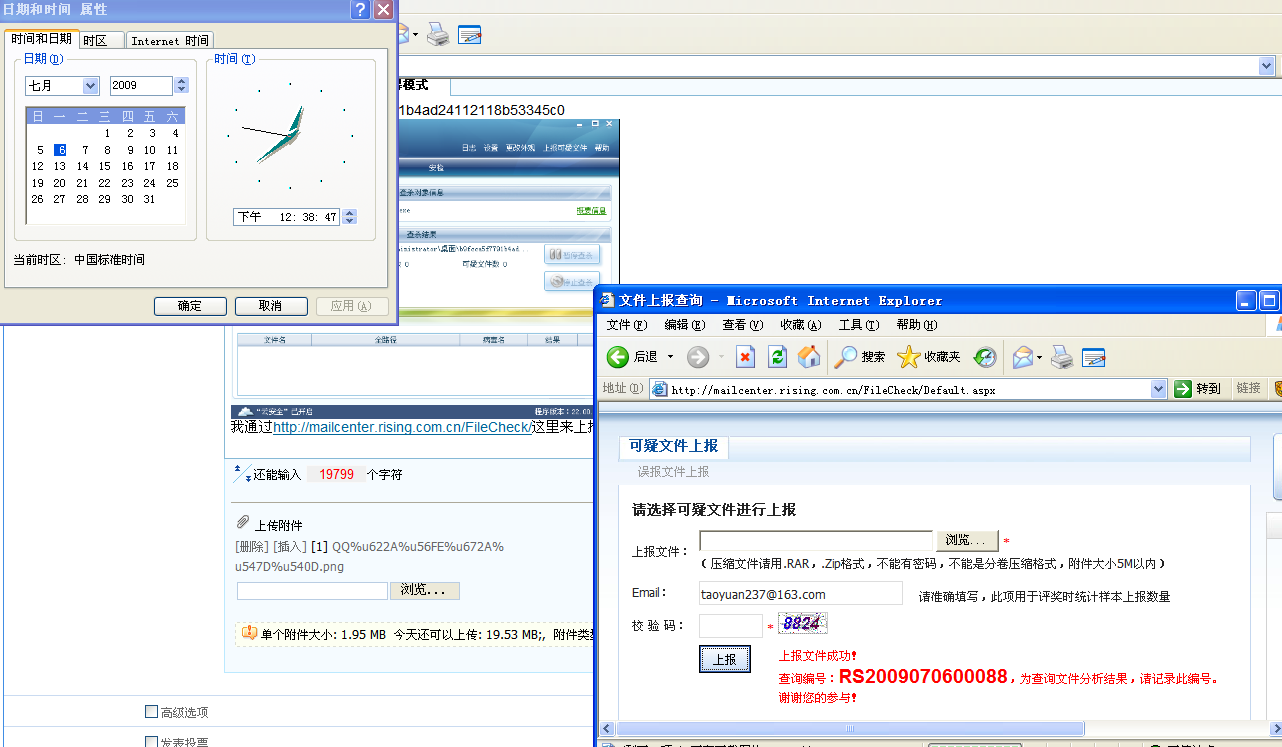
Task: Click the attachment file path field under 上传附件
Action: tap(312, 591)
